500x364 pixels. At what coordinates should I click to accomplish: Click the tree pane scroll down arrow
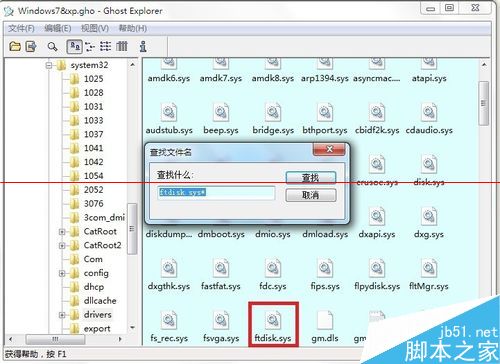click(x=132, y=328)
